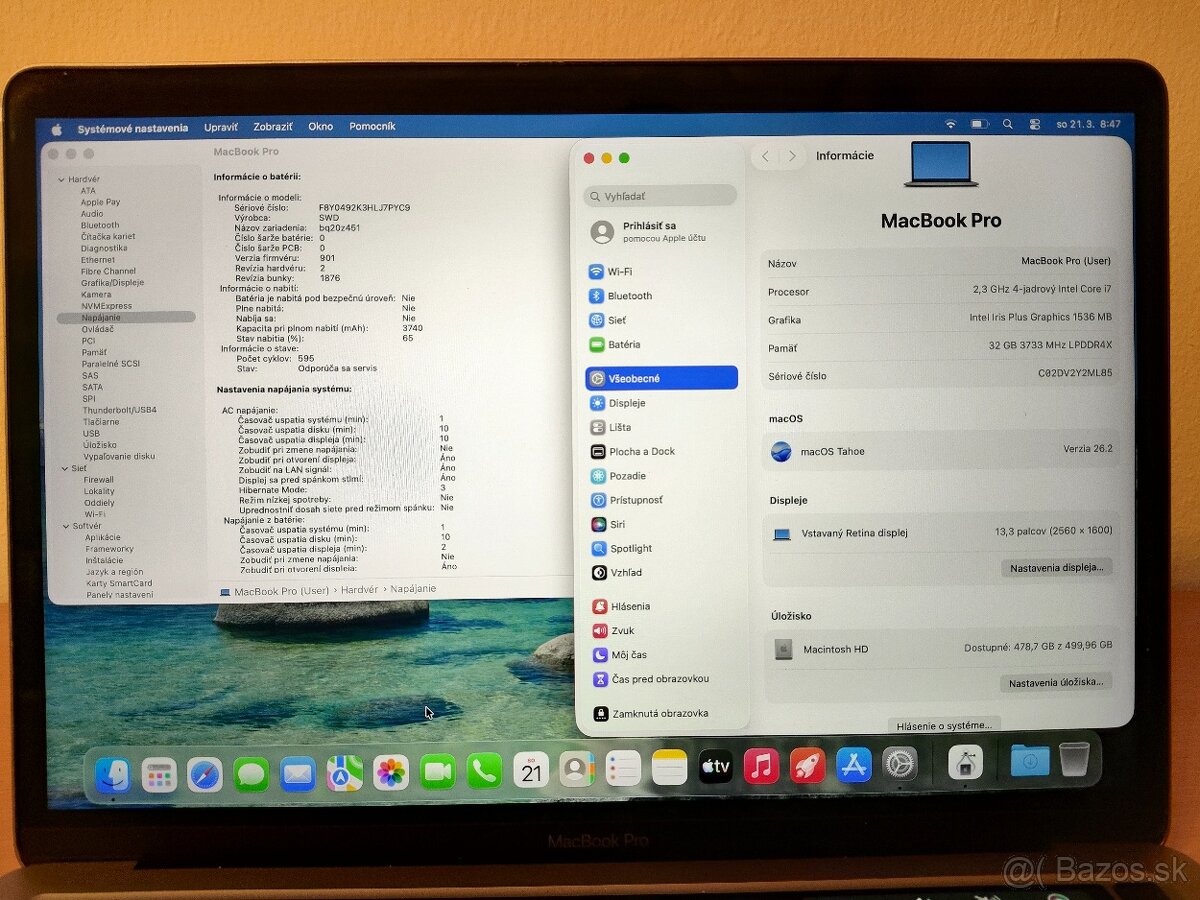This screenshot has height=900, width=1200.
Task: Select Bluetooth in System Settings sidebar
Action: (x=626, y=295)
